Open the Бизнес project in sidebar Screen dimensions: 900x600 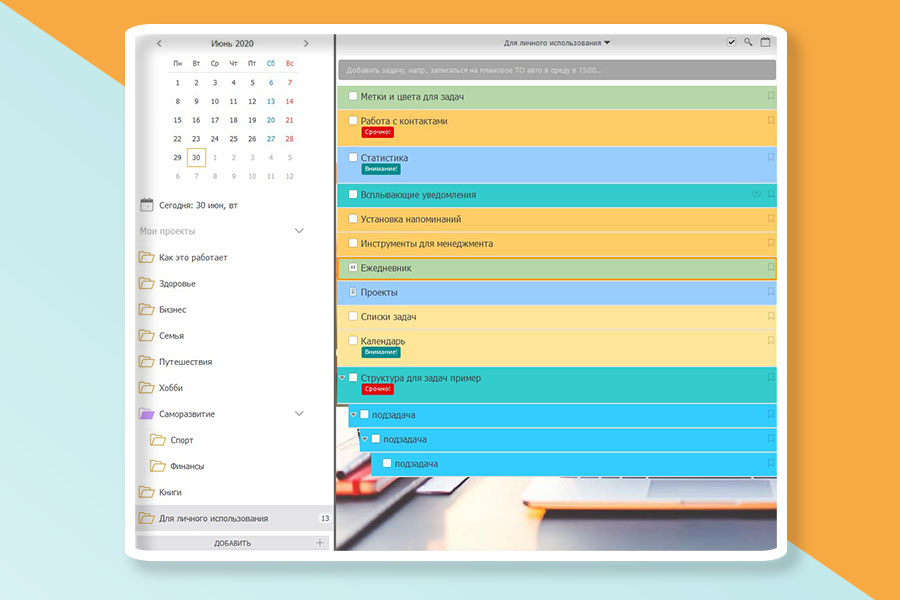point(172,310)
